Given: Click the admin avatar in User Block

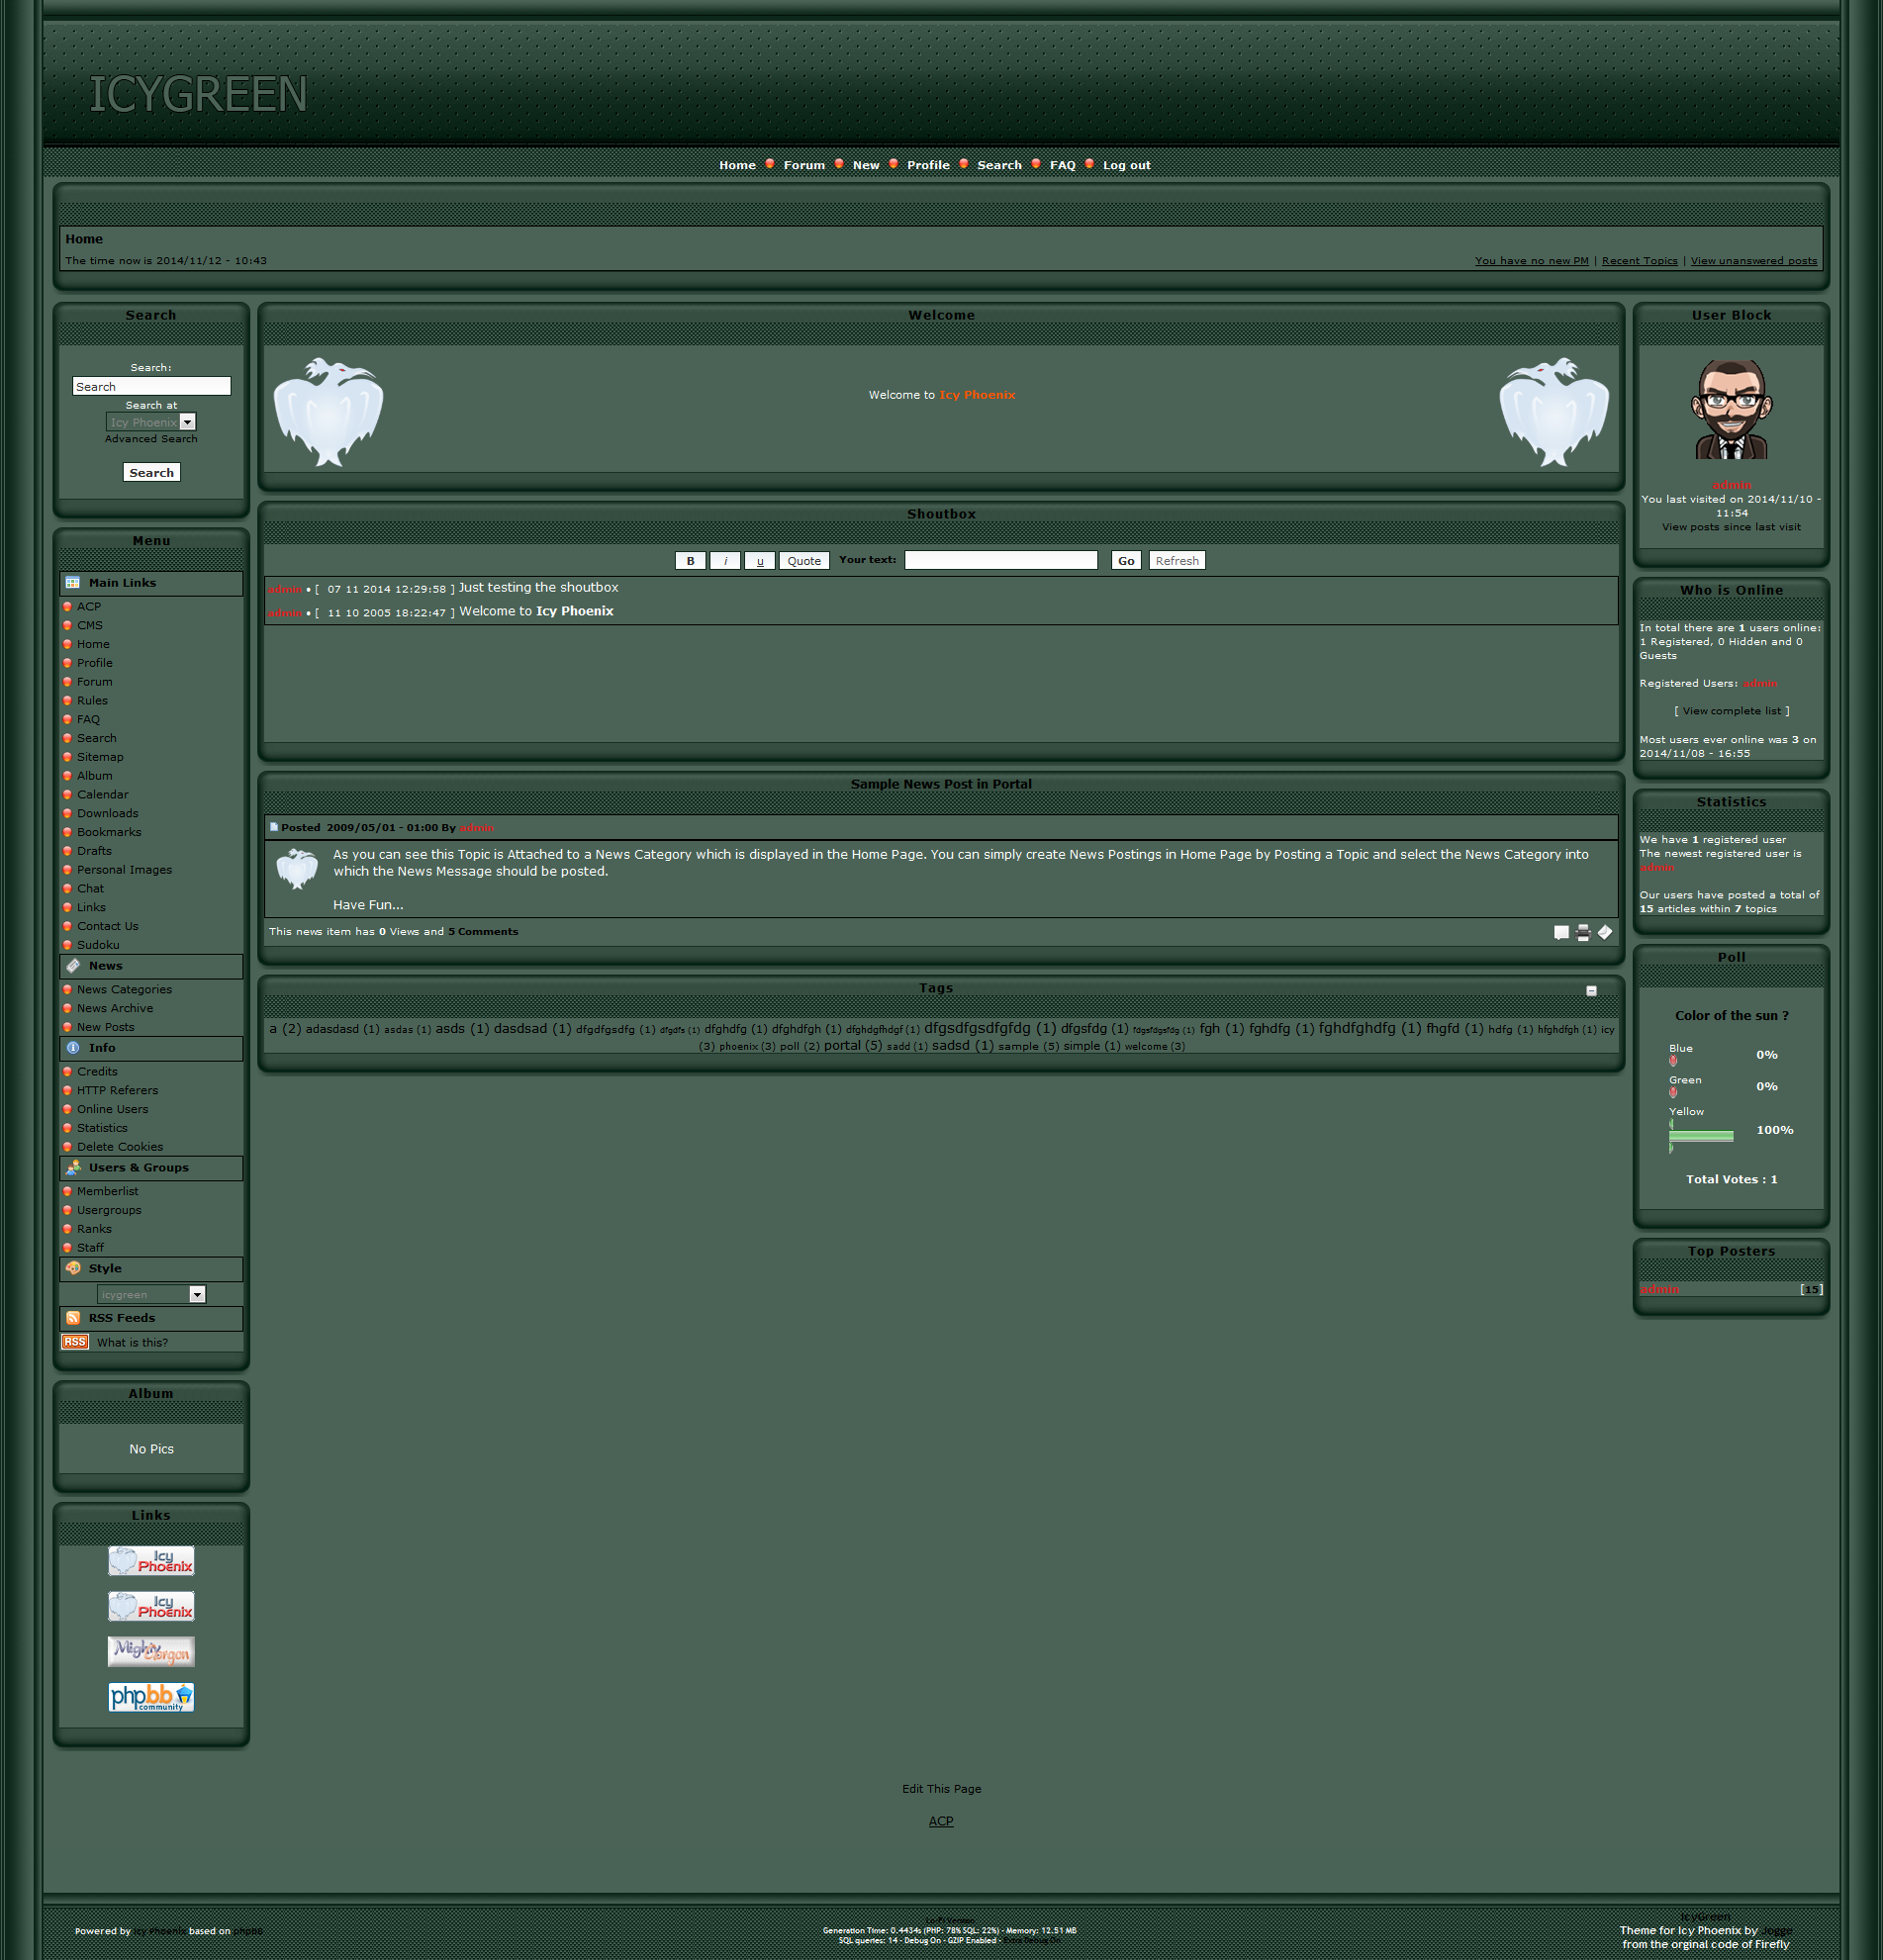Looking at the screenshot, I should (1731, 410).
